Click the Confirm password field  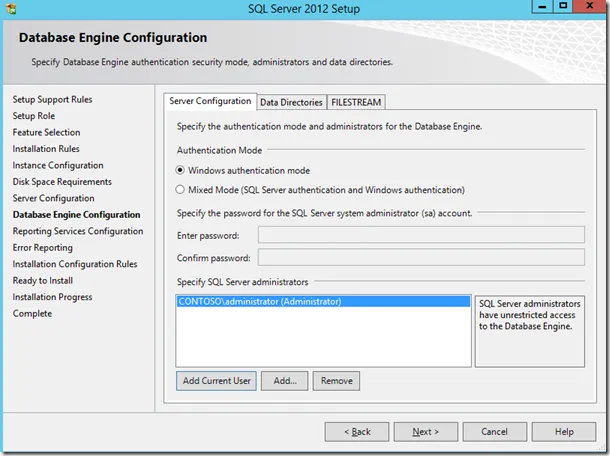pos(421,258)
